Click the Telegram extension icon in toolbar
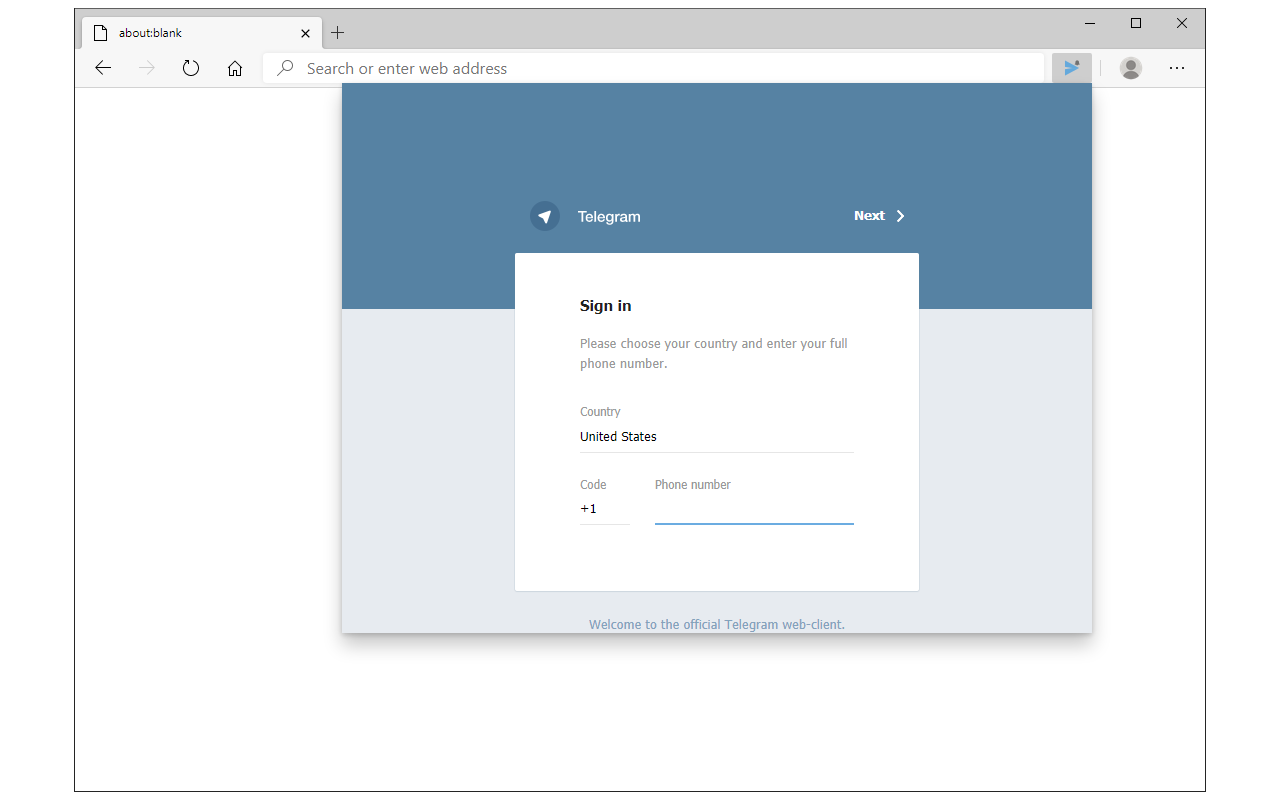 point(1072,68)
